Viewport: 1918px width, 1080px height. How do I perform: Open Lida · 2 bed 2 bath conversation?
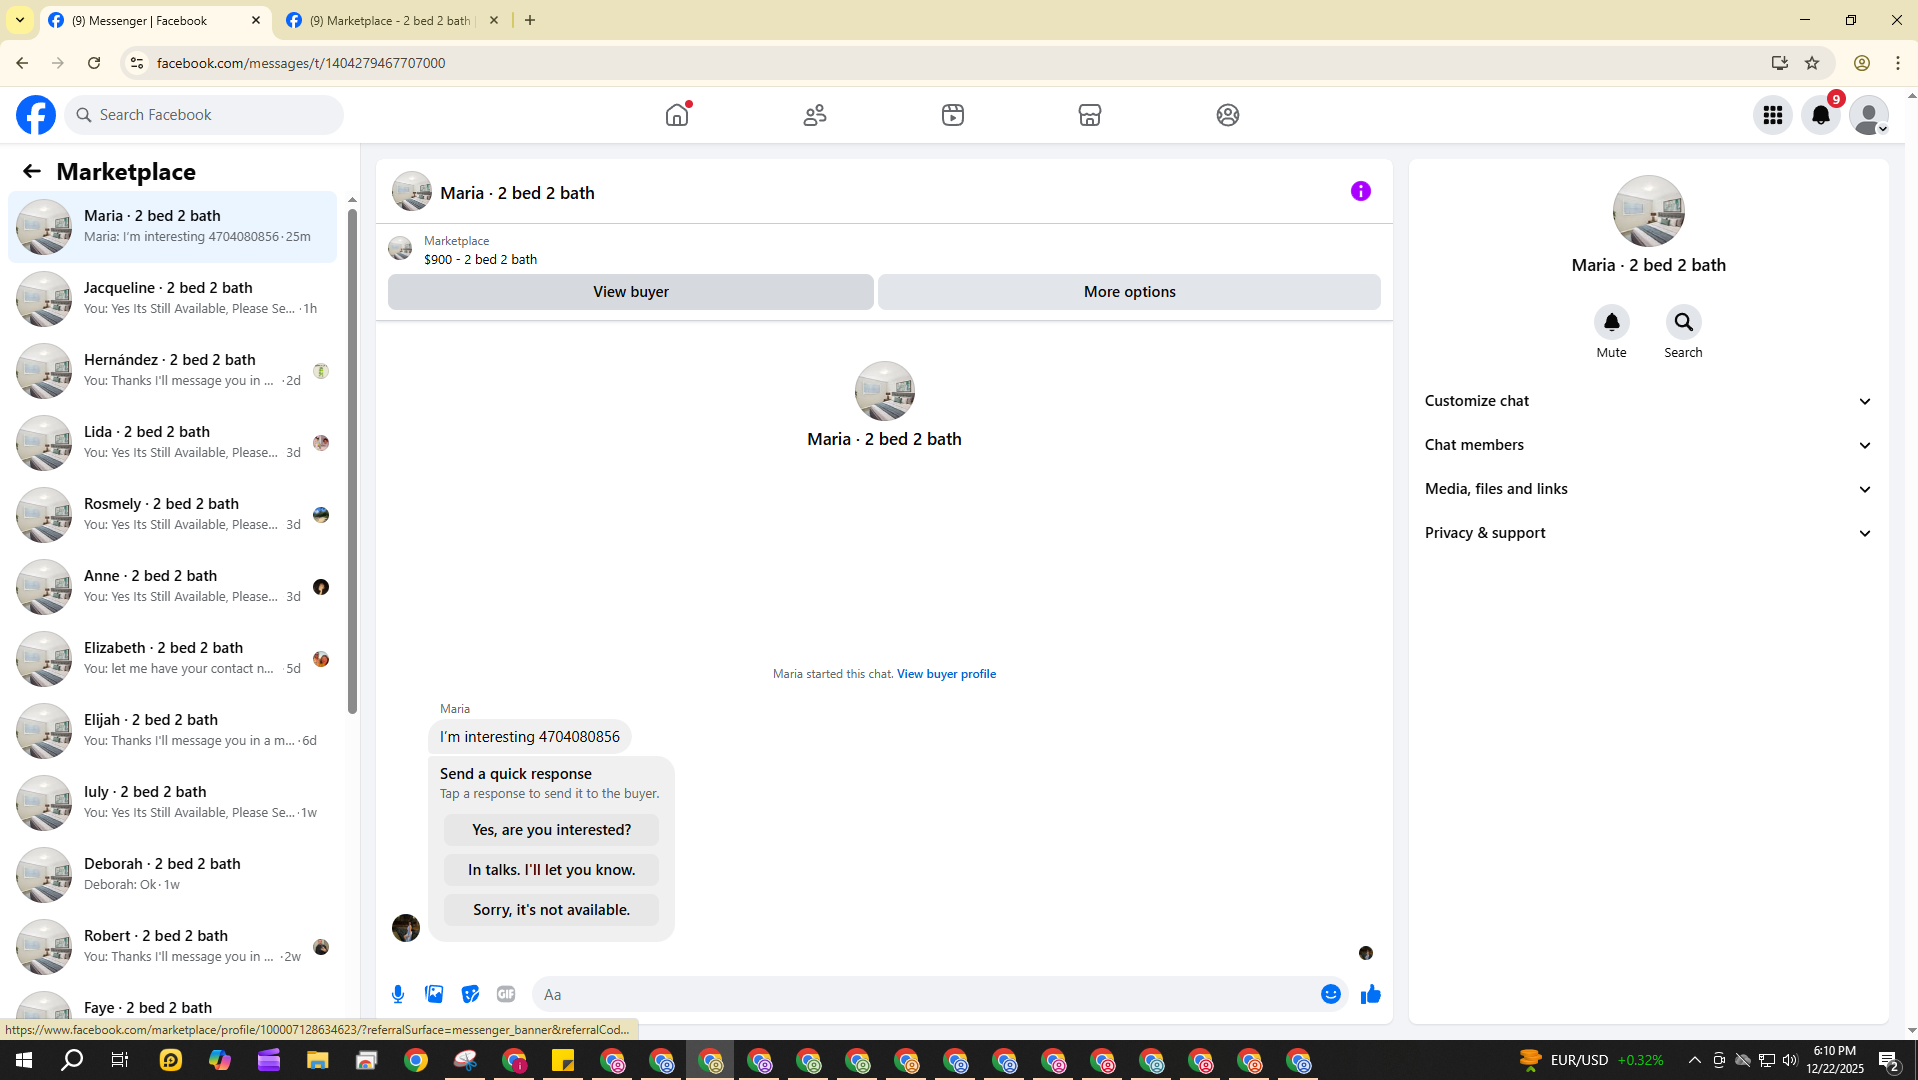click(x=172, y=443)
